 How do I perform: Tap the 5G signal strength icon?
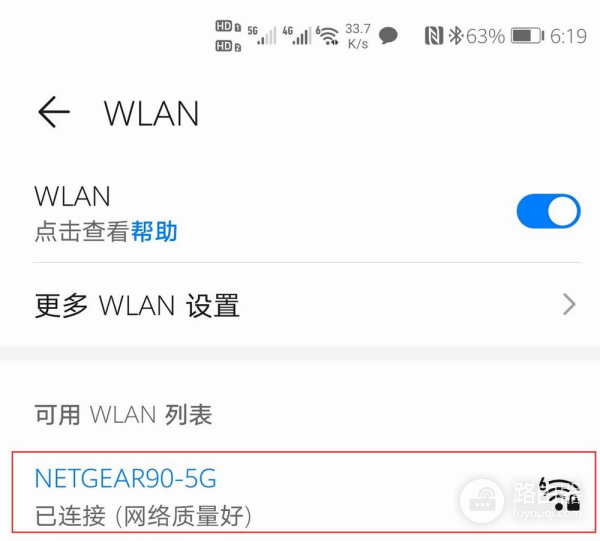pyautogui.click(x=262, y=36)
